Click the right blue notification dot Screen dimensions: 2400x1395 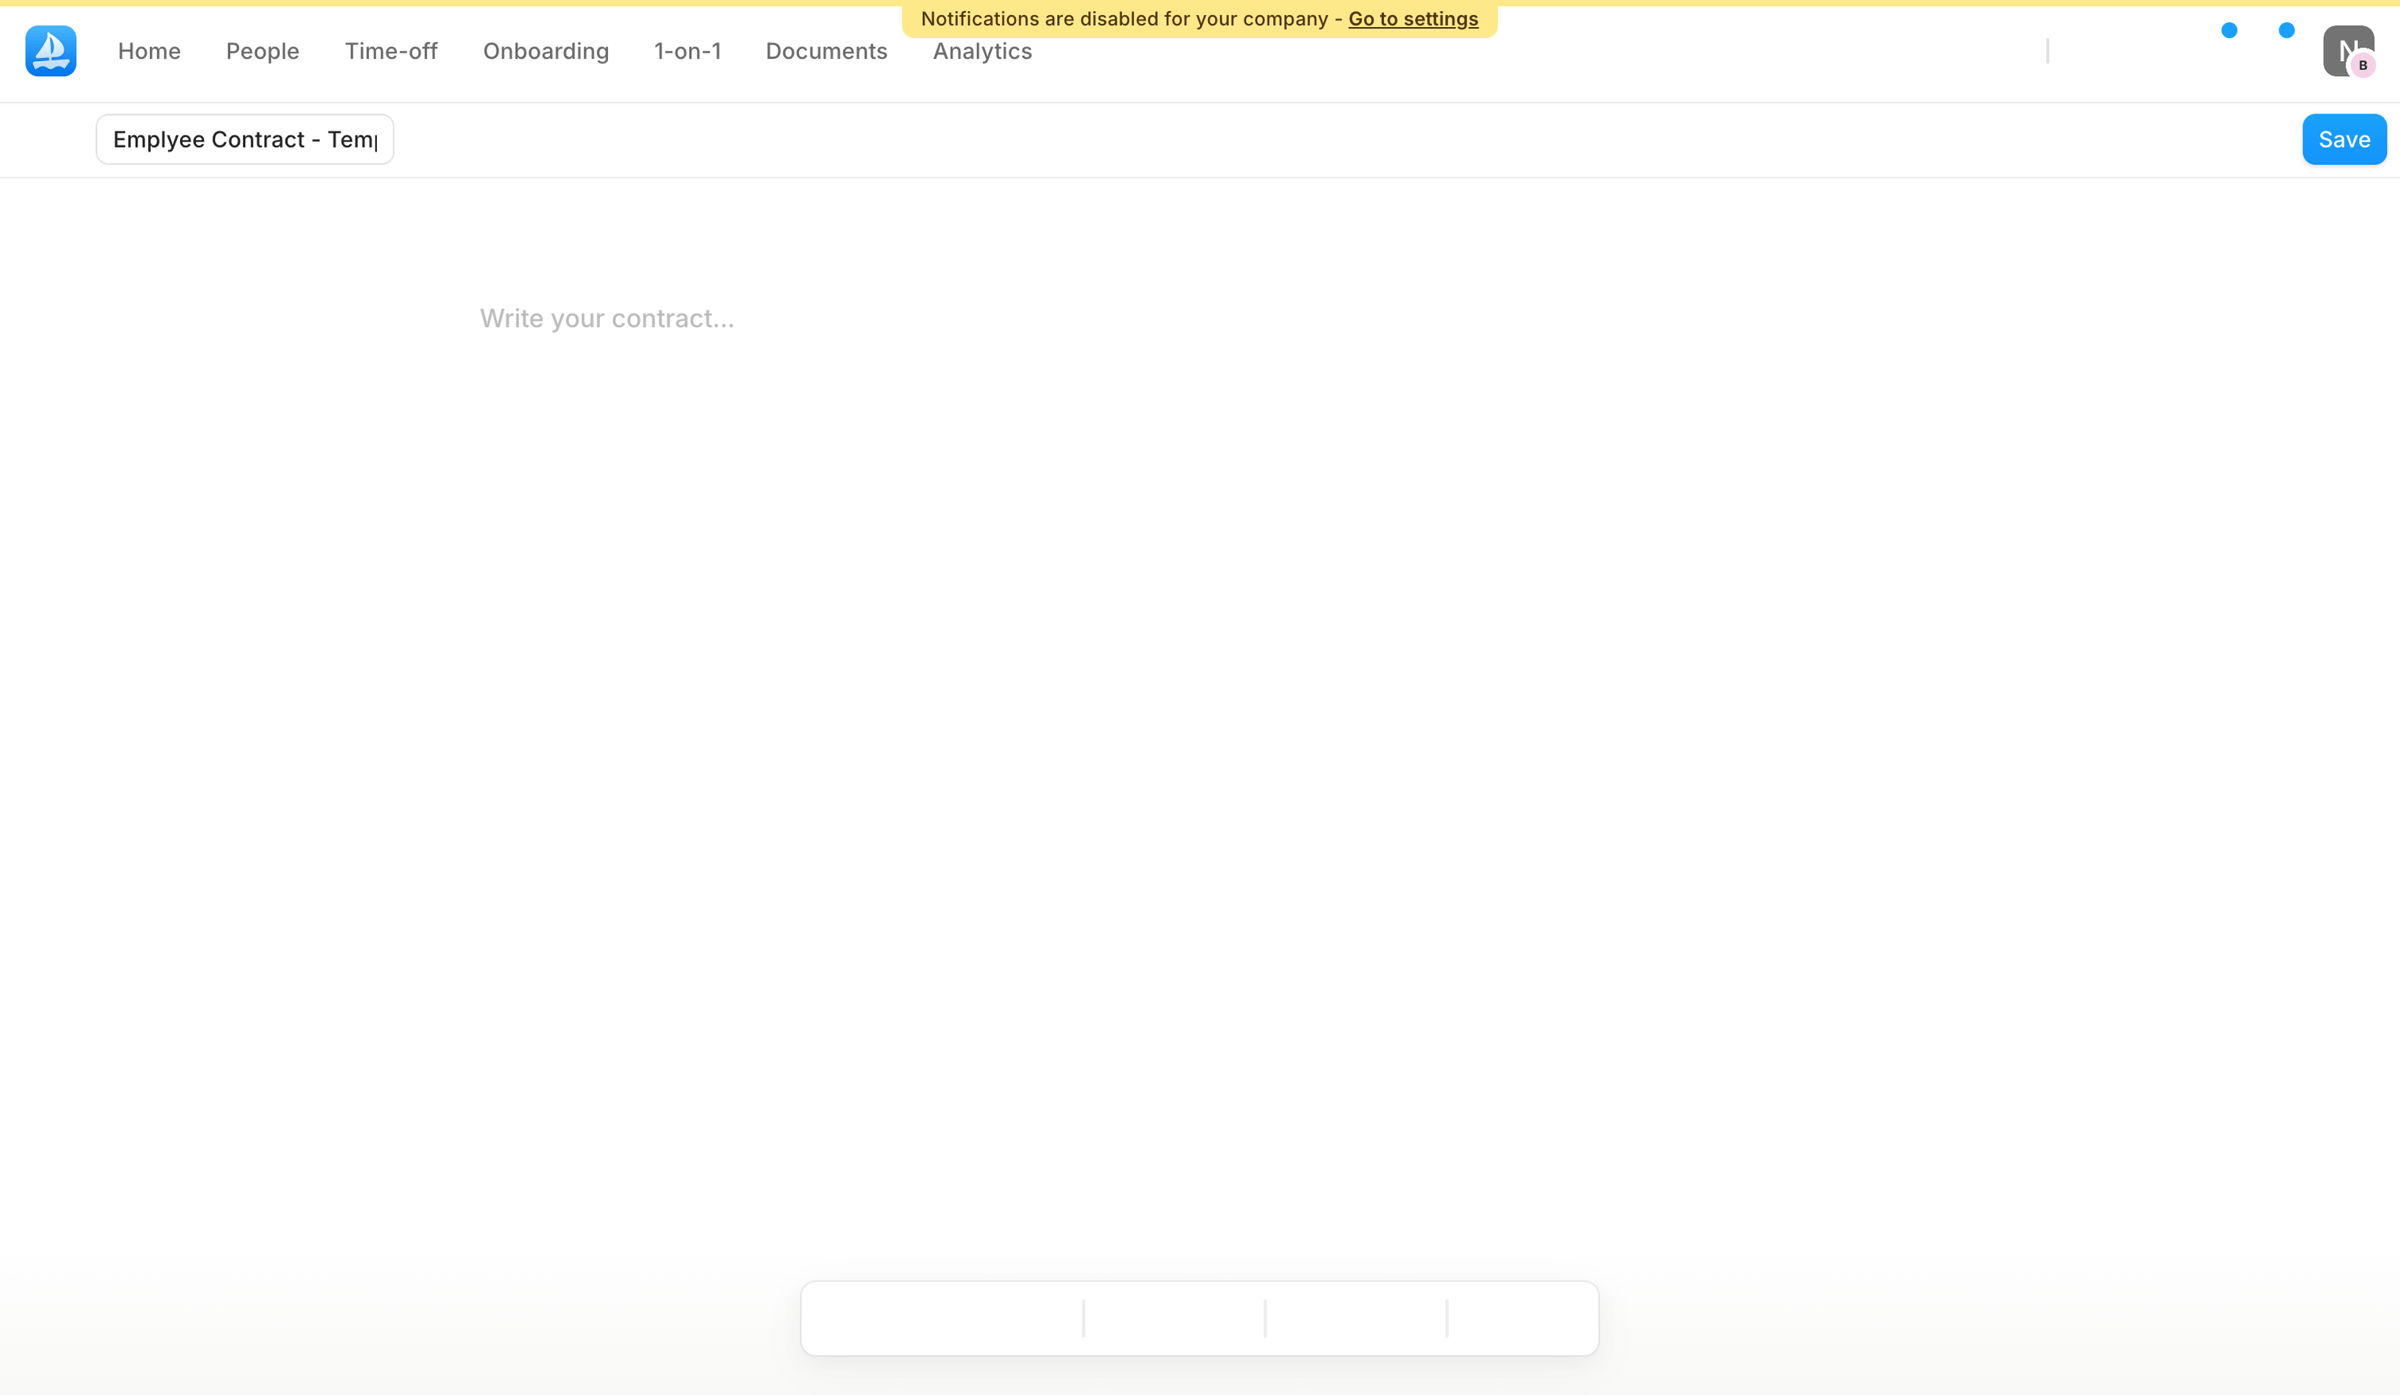(x=2286, y=31)
